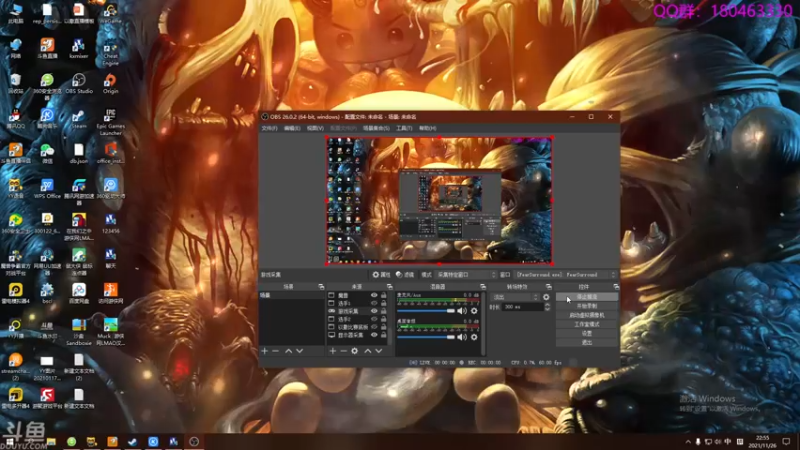Adjust the Mic/Aux volume slider
This screenshot has height=450, width=800.
[426, 311]
